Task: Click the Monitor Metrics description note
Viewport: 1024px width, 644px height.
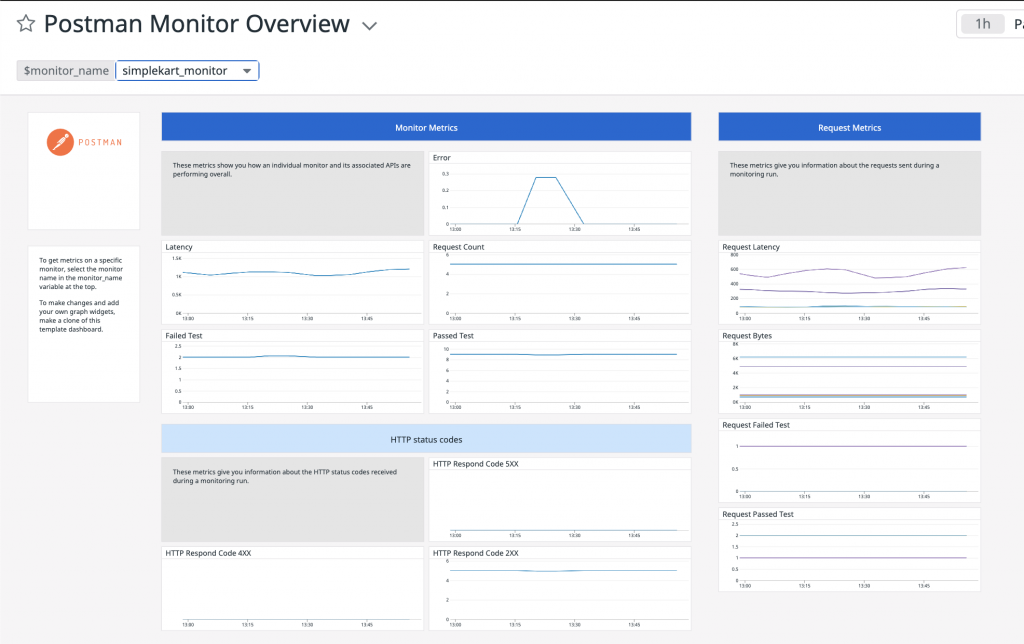Action: click(x=293, y=193)
